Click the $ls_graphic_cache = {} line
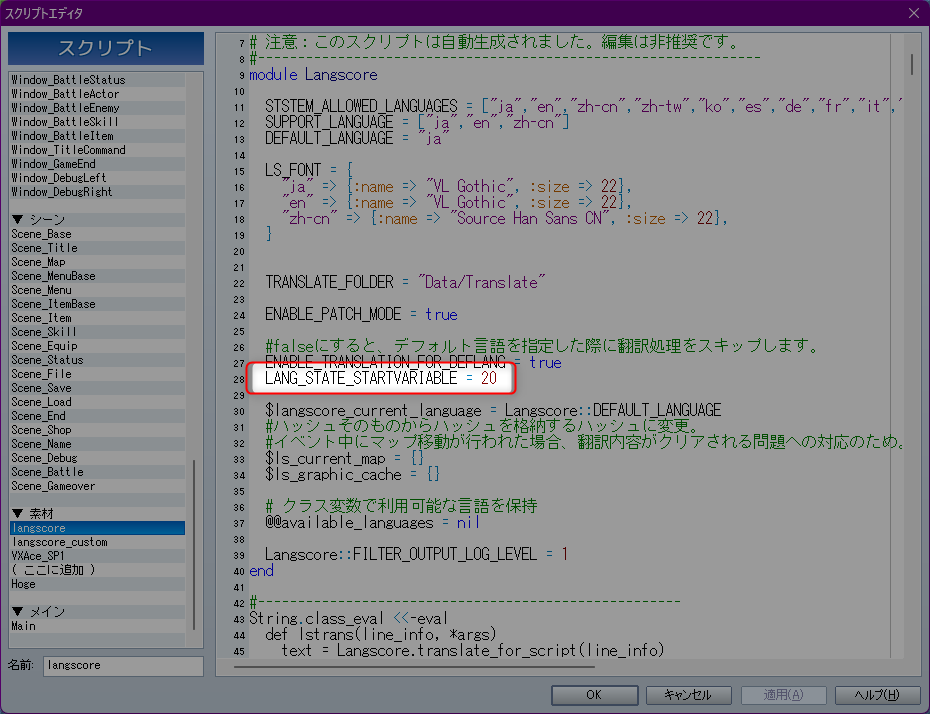 tap(352, 474)
